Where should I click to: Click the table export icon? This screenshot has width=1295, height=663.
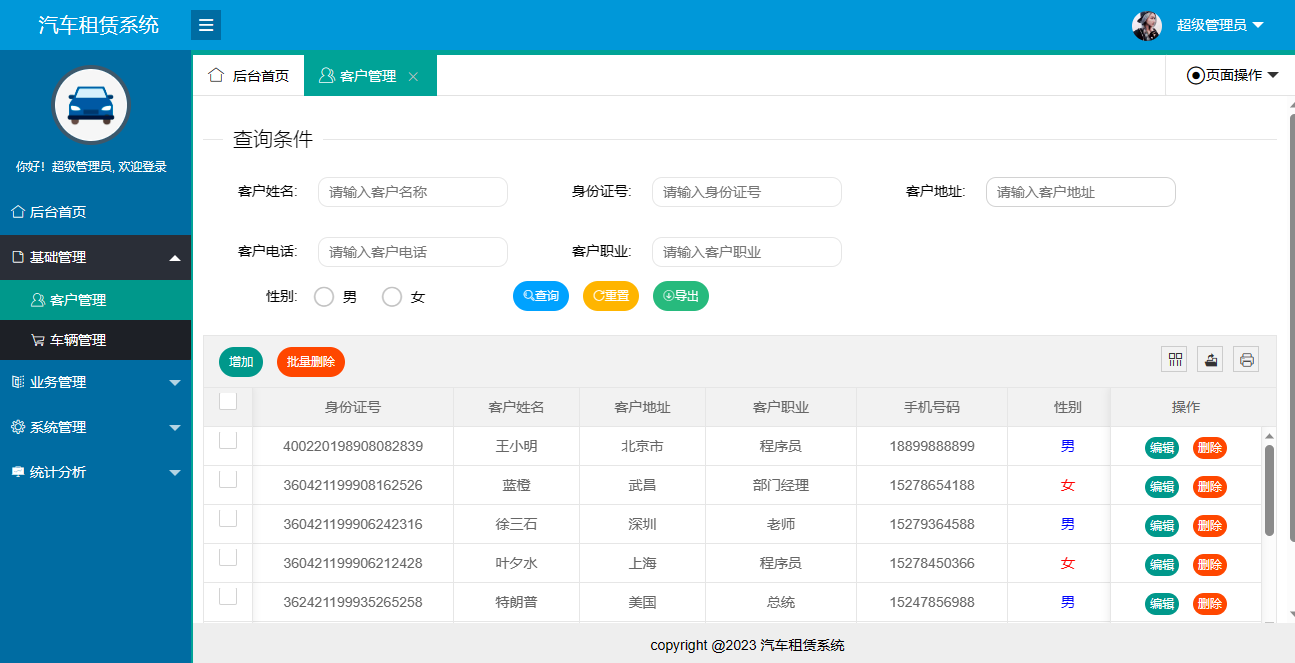pyautogui.click(x=1210, y=360)
